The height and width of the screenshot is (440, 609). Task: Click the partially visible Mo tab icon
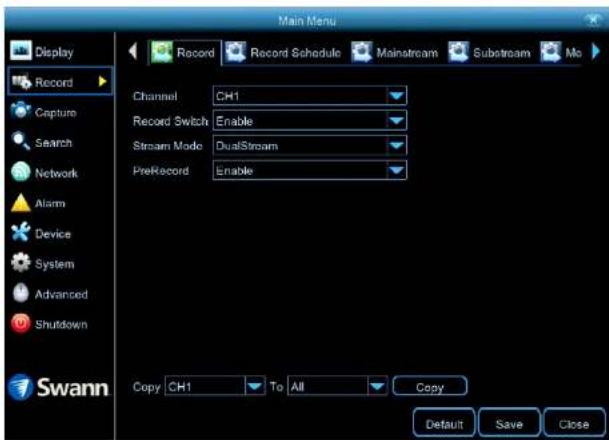551,52
